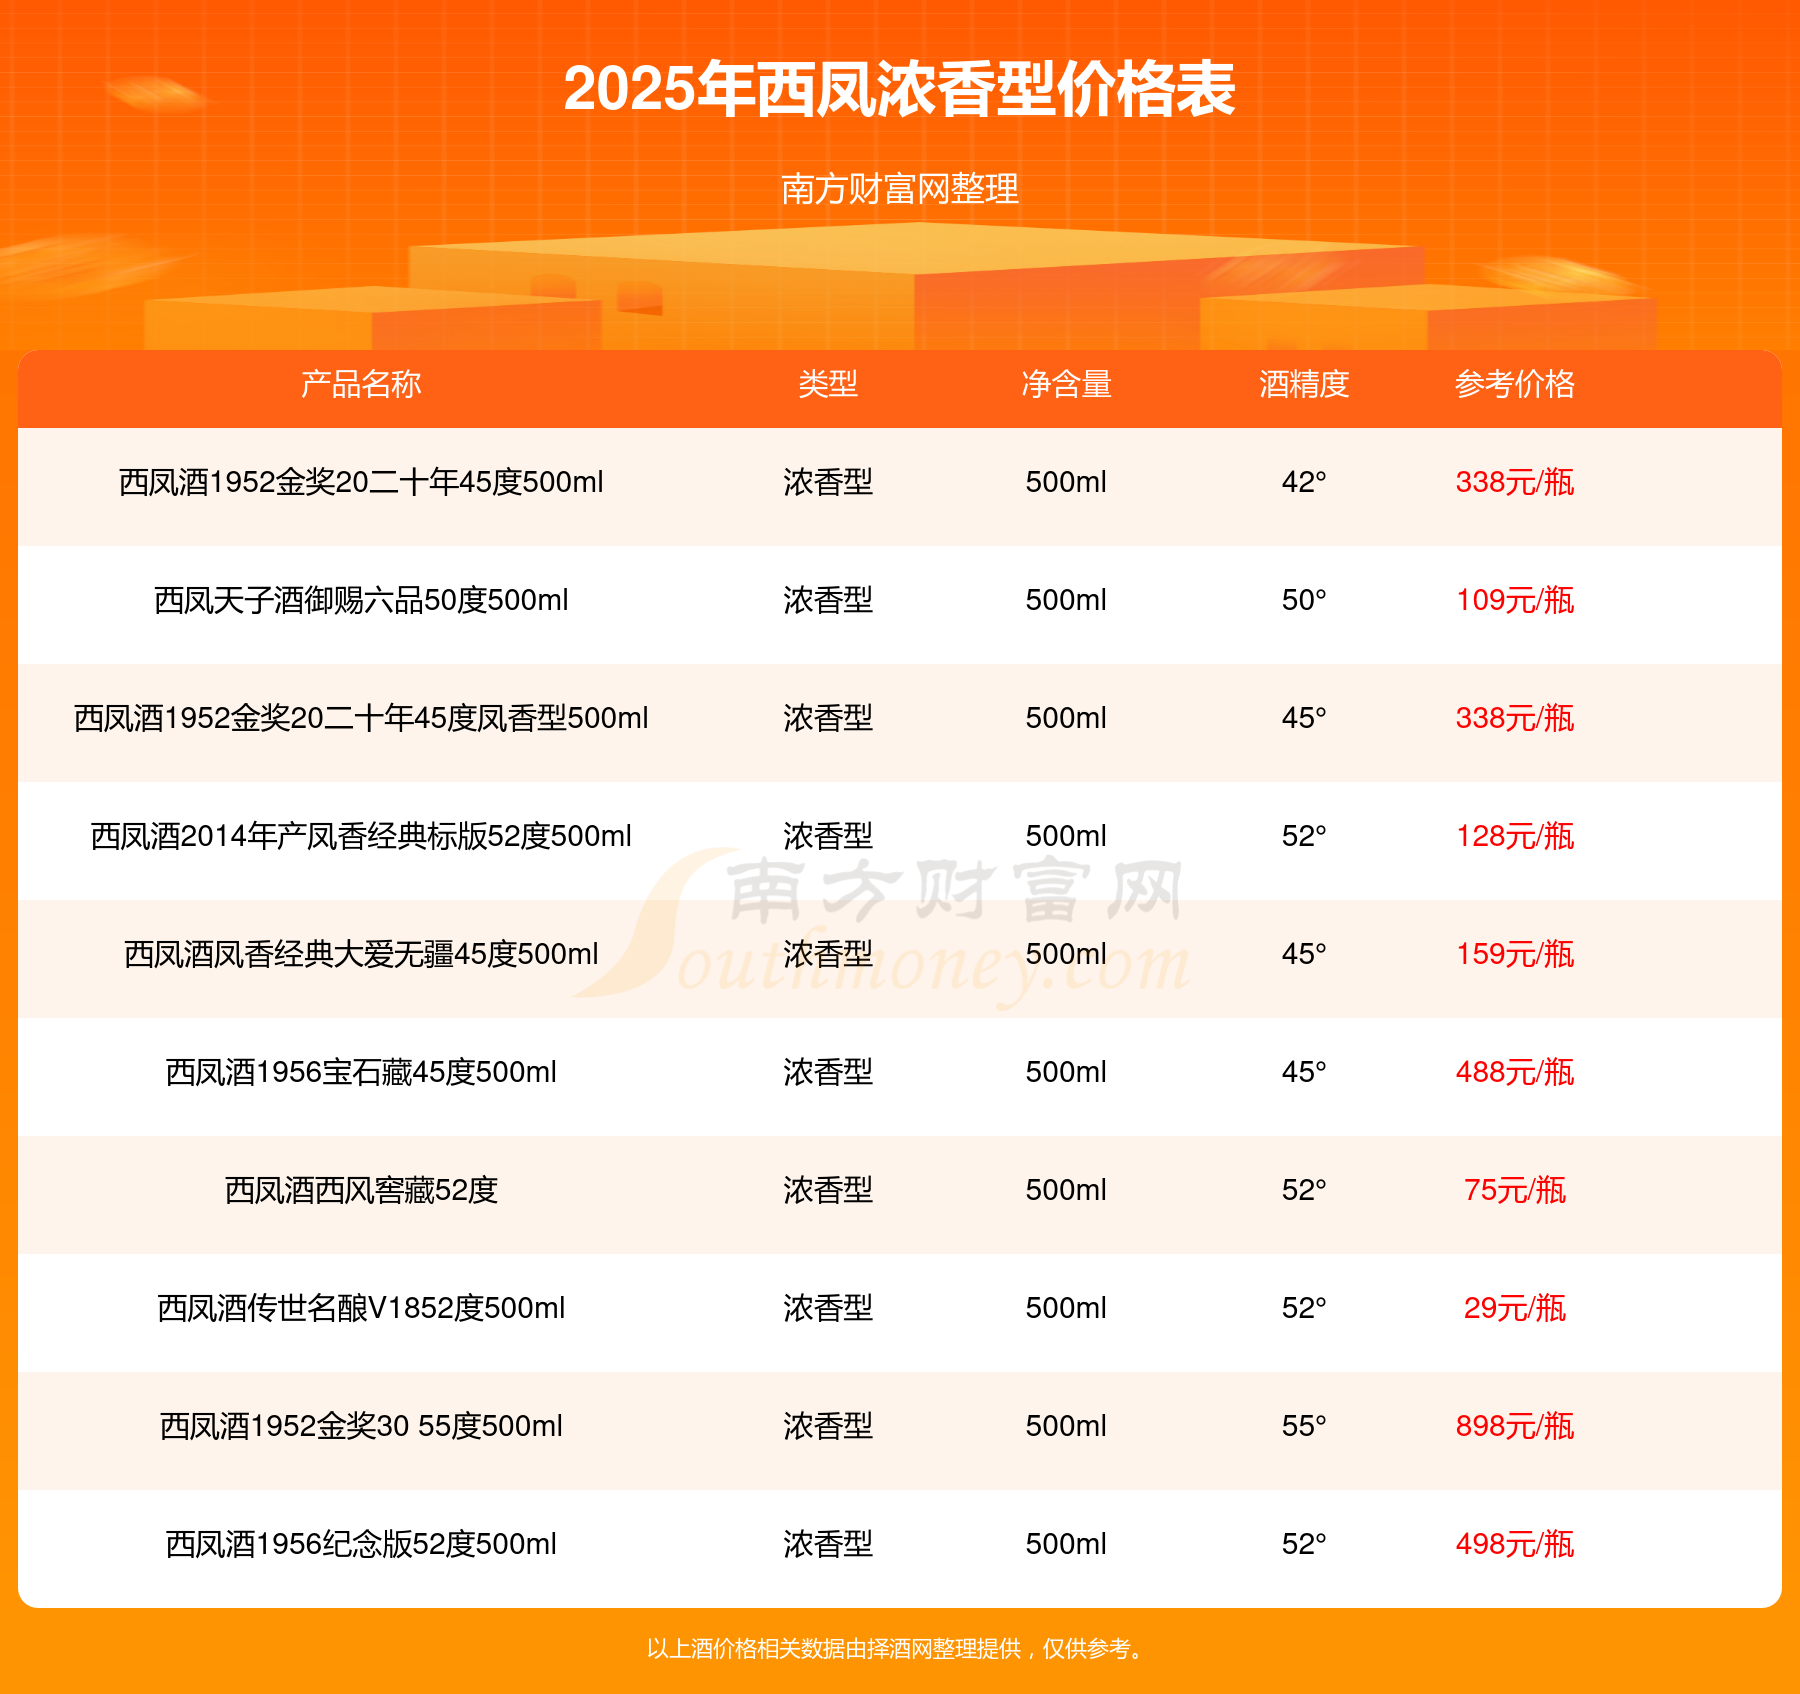
Task: Click "浓香型" in the 1956纪念版 row
Action: pyautogui.click(x=828, y=1544)
